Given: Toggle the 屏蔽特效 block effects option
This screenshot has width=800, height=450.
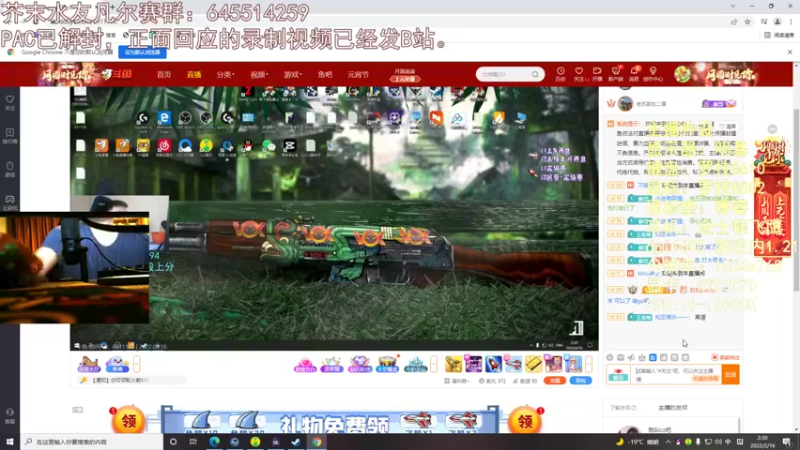Looking at the screenshot, I should point(726,358).
